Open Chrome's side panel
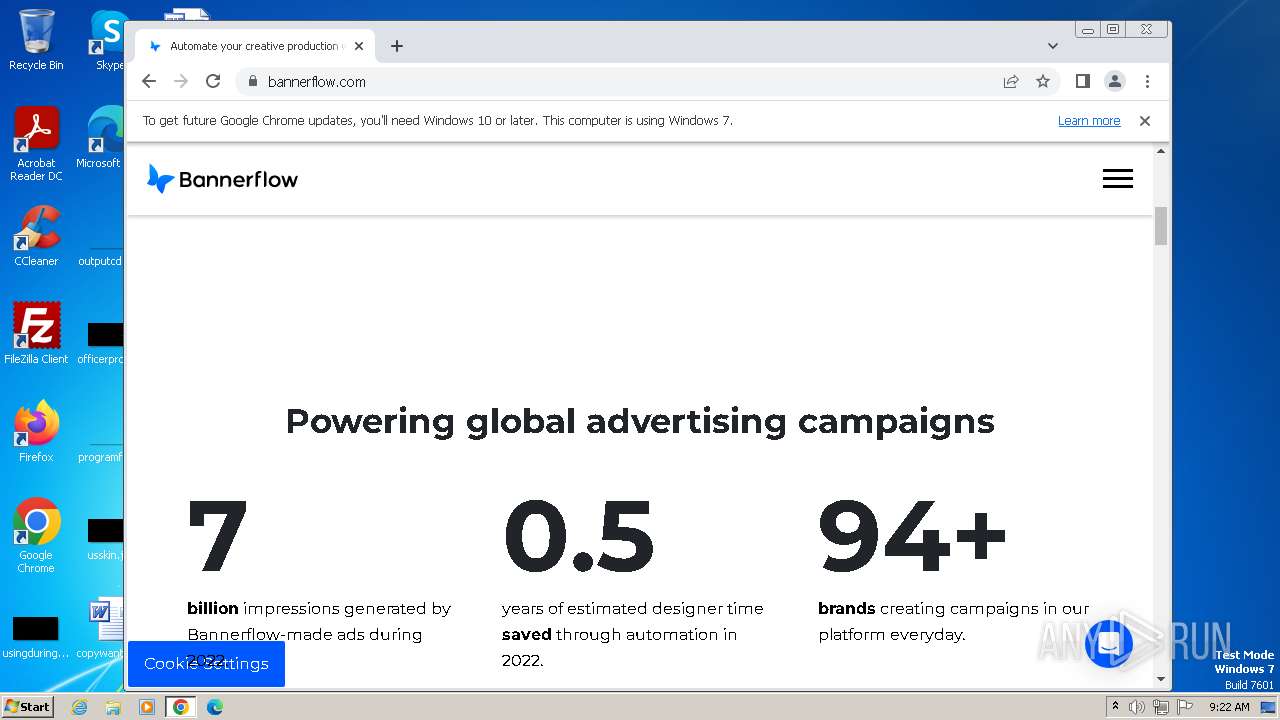The width and height of the screenshot is (1280, 720). tap(1083, 82)
